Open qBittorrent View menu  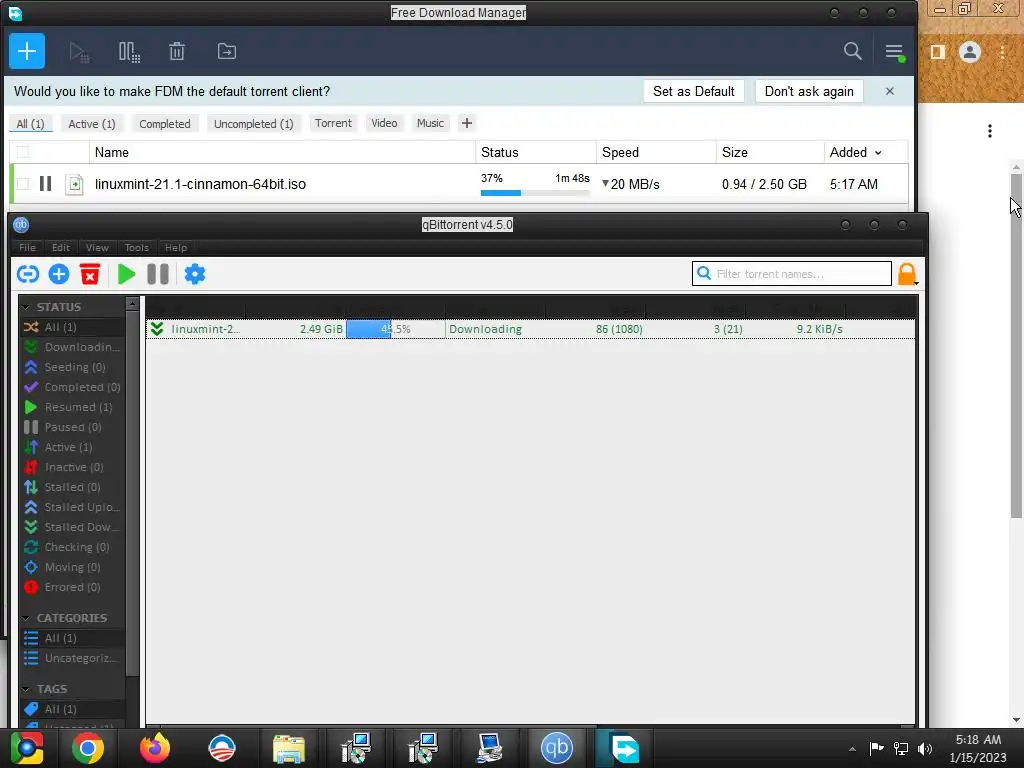[x=97, y=248]
